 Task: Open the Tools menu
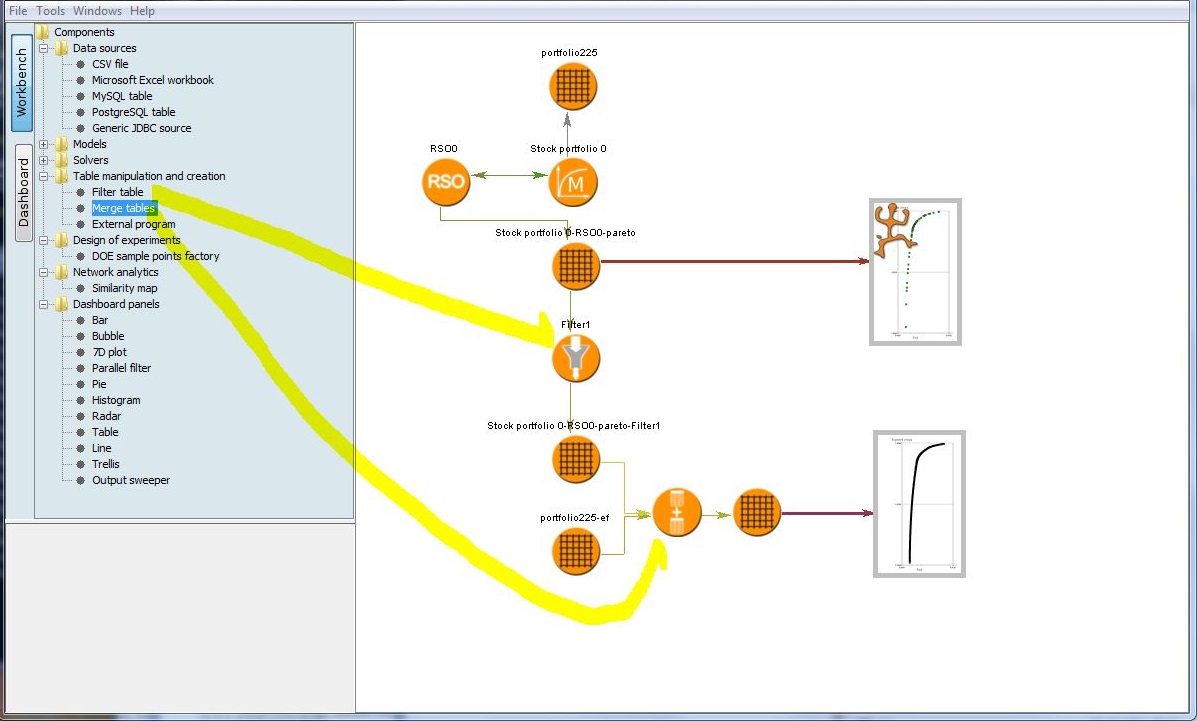pyautogui.click(x=50, y=11)
